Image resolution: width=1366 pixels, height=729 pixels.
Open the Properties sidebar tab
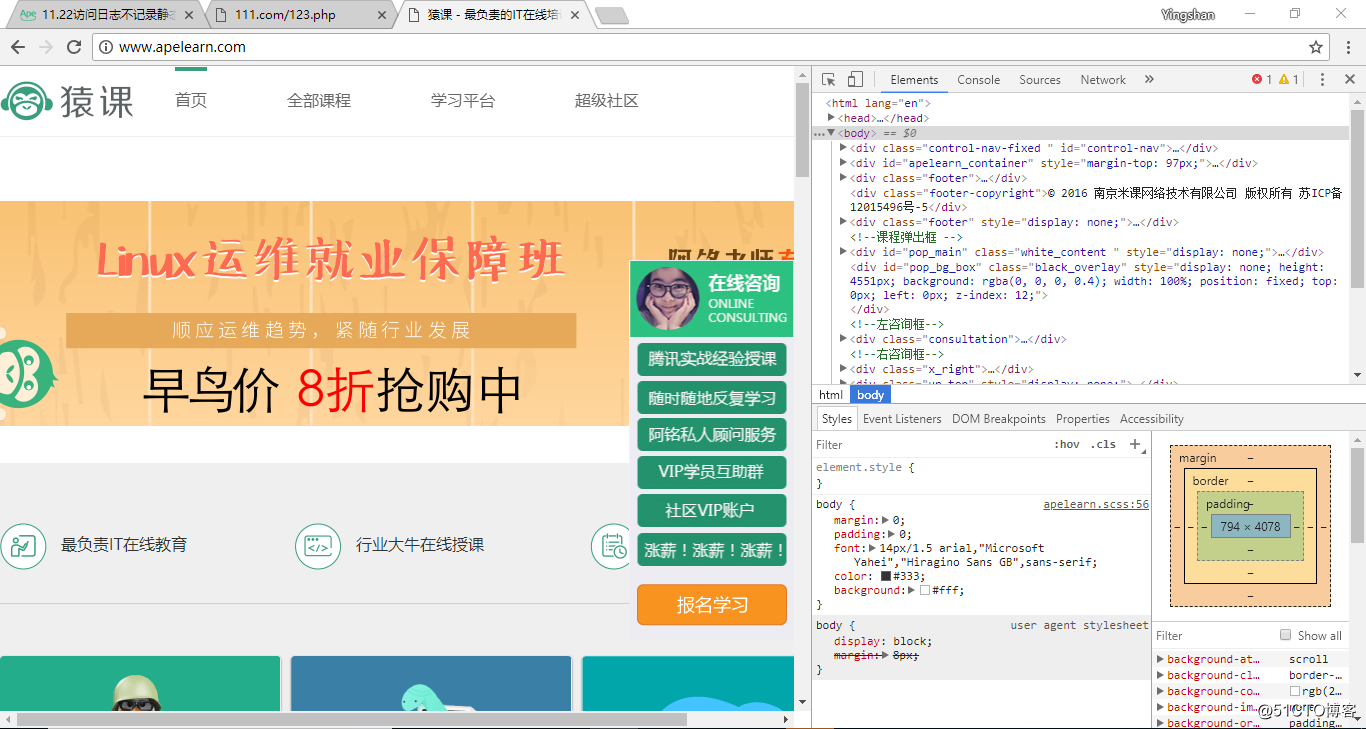point(1083,419)
